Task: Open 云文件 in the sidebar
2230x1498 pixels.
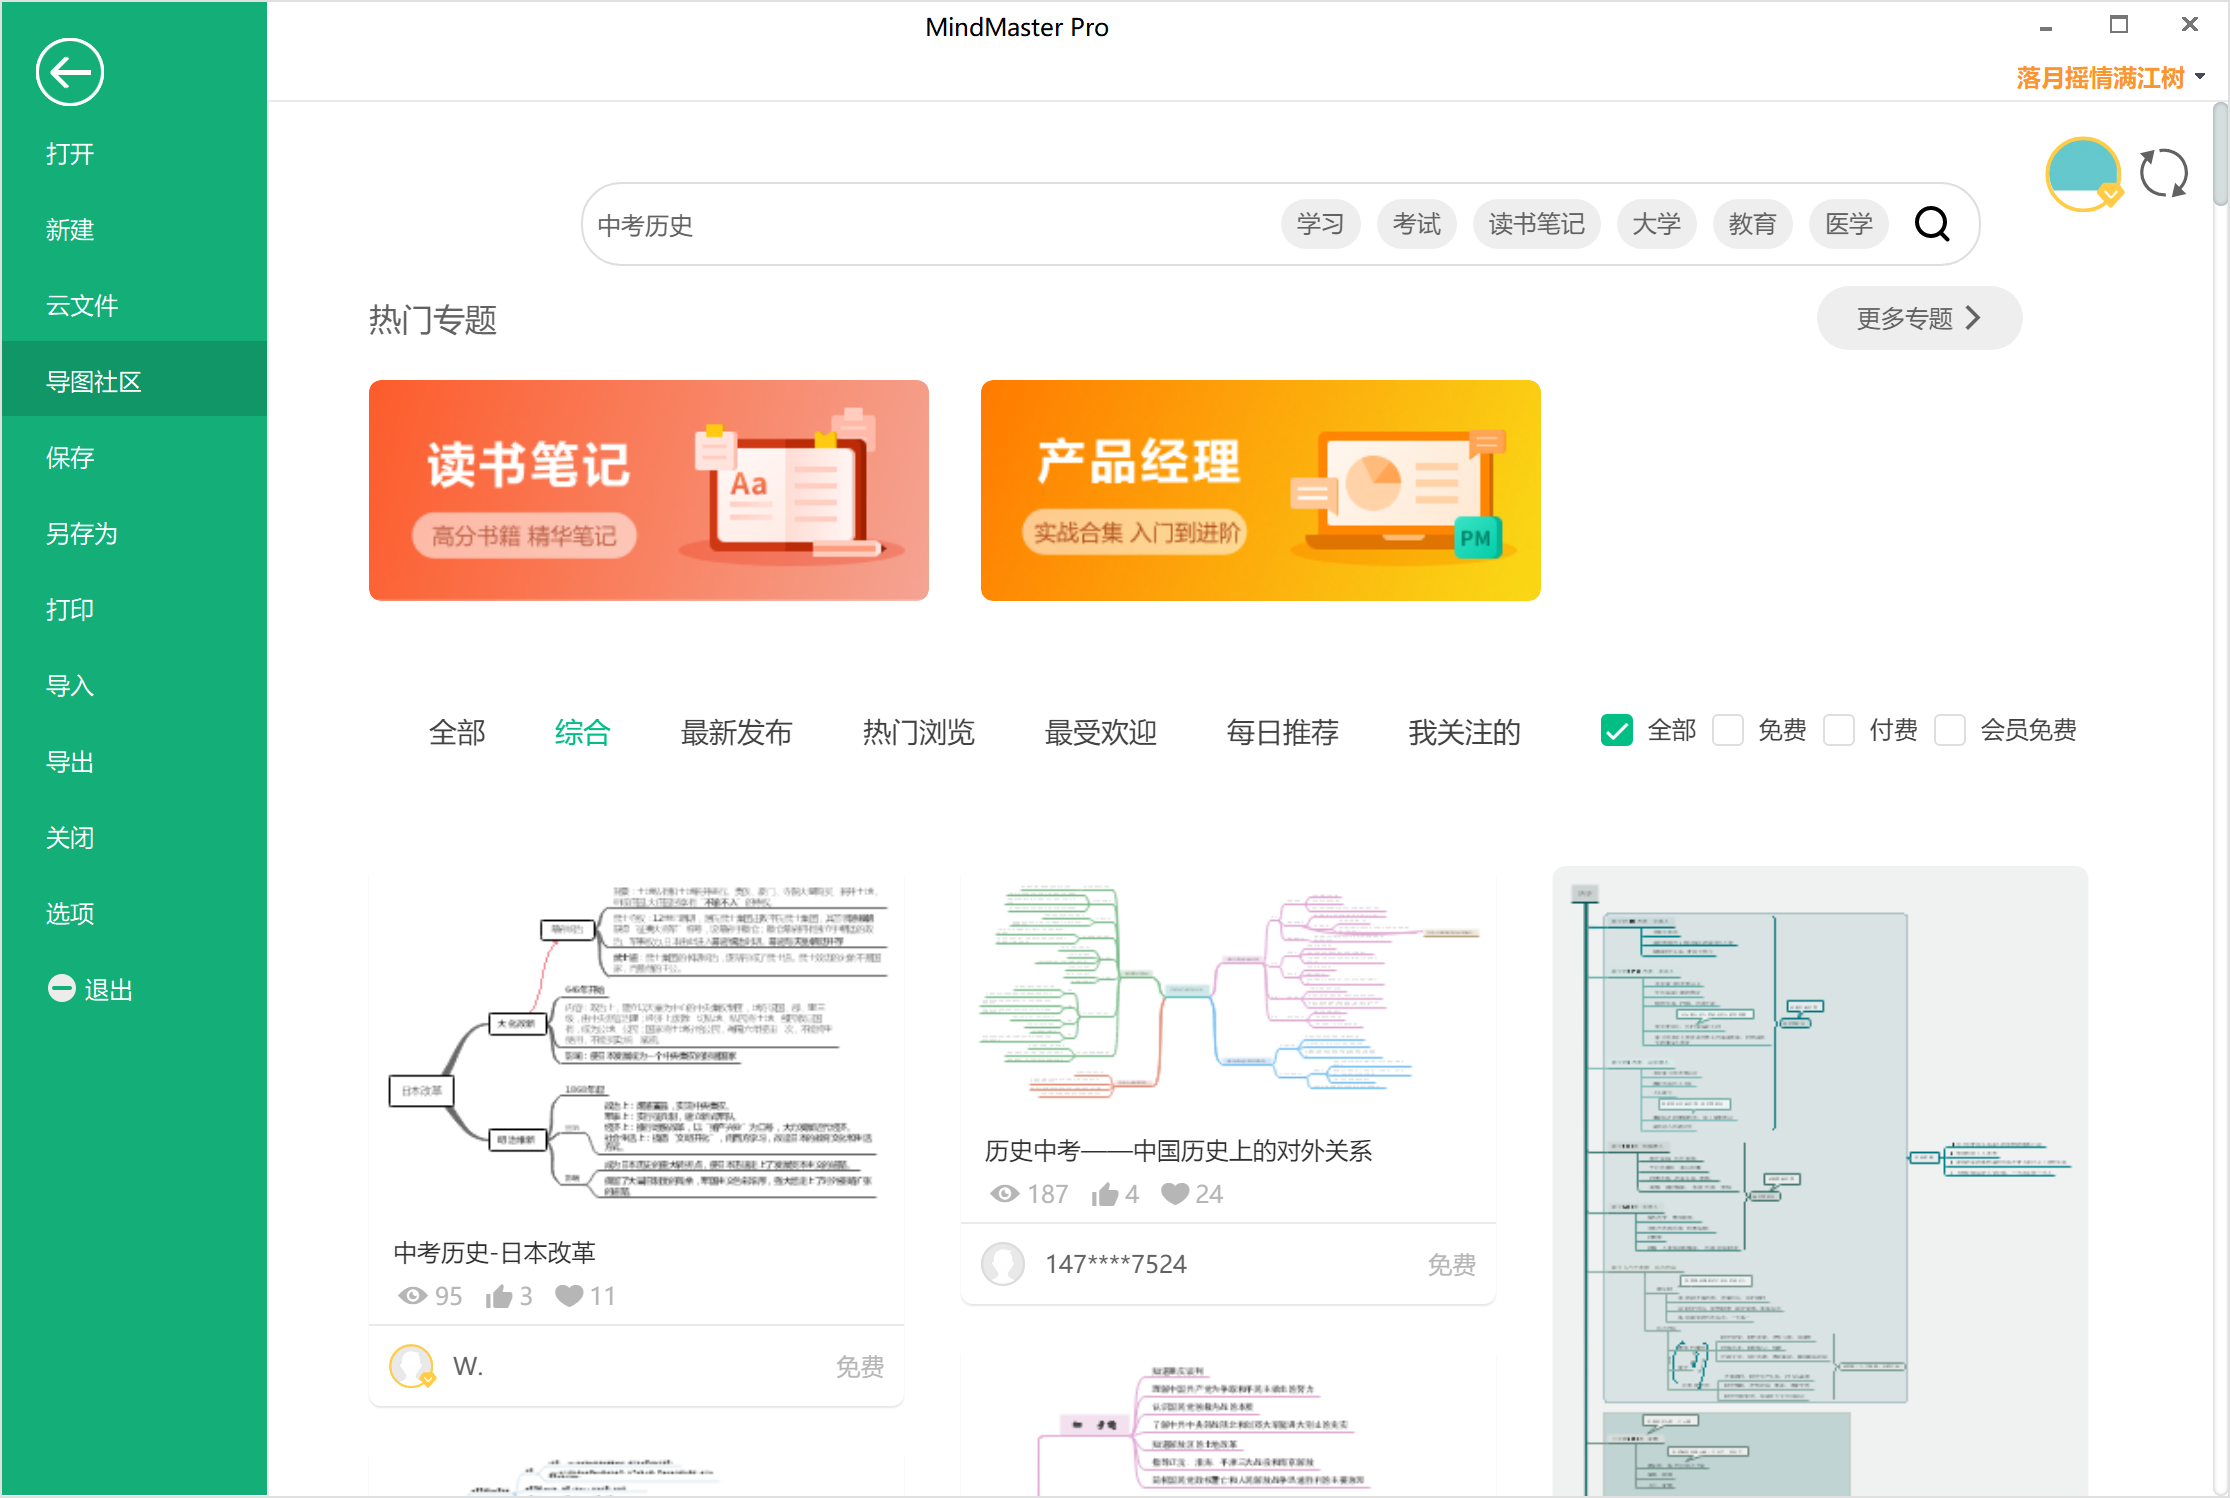Action: [x=134, y=306]
